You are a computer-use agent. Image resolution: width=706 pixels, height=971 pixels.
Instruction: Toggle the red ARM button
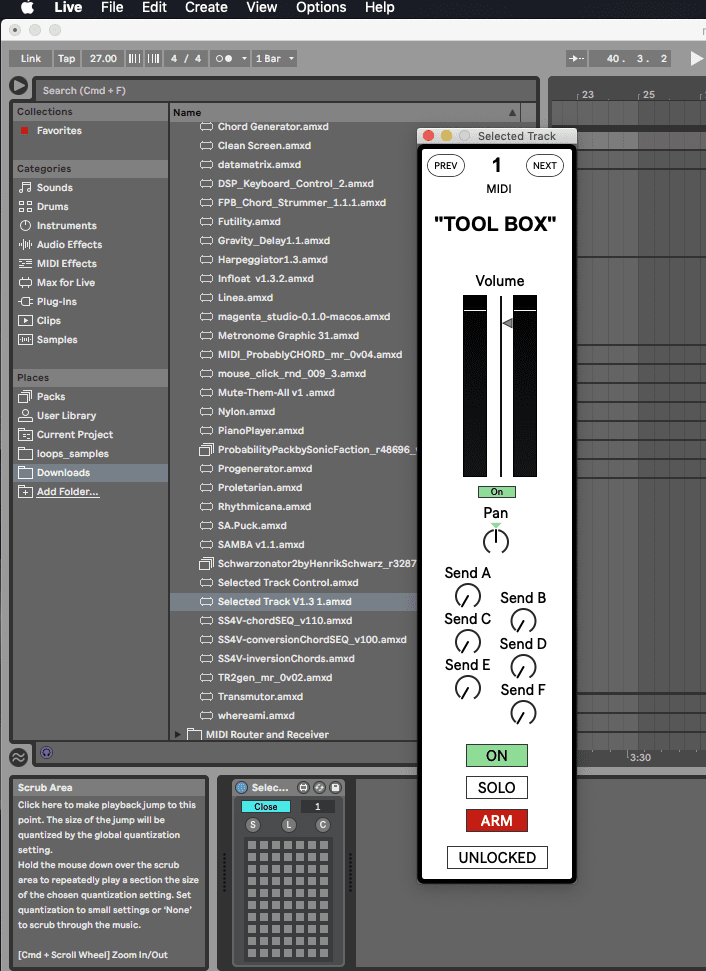pos(497,821)
